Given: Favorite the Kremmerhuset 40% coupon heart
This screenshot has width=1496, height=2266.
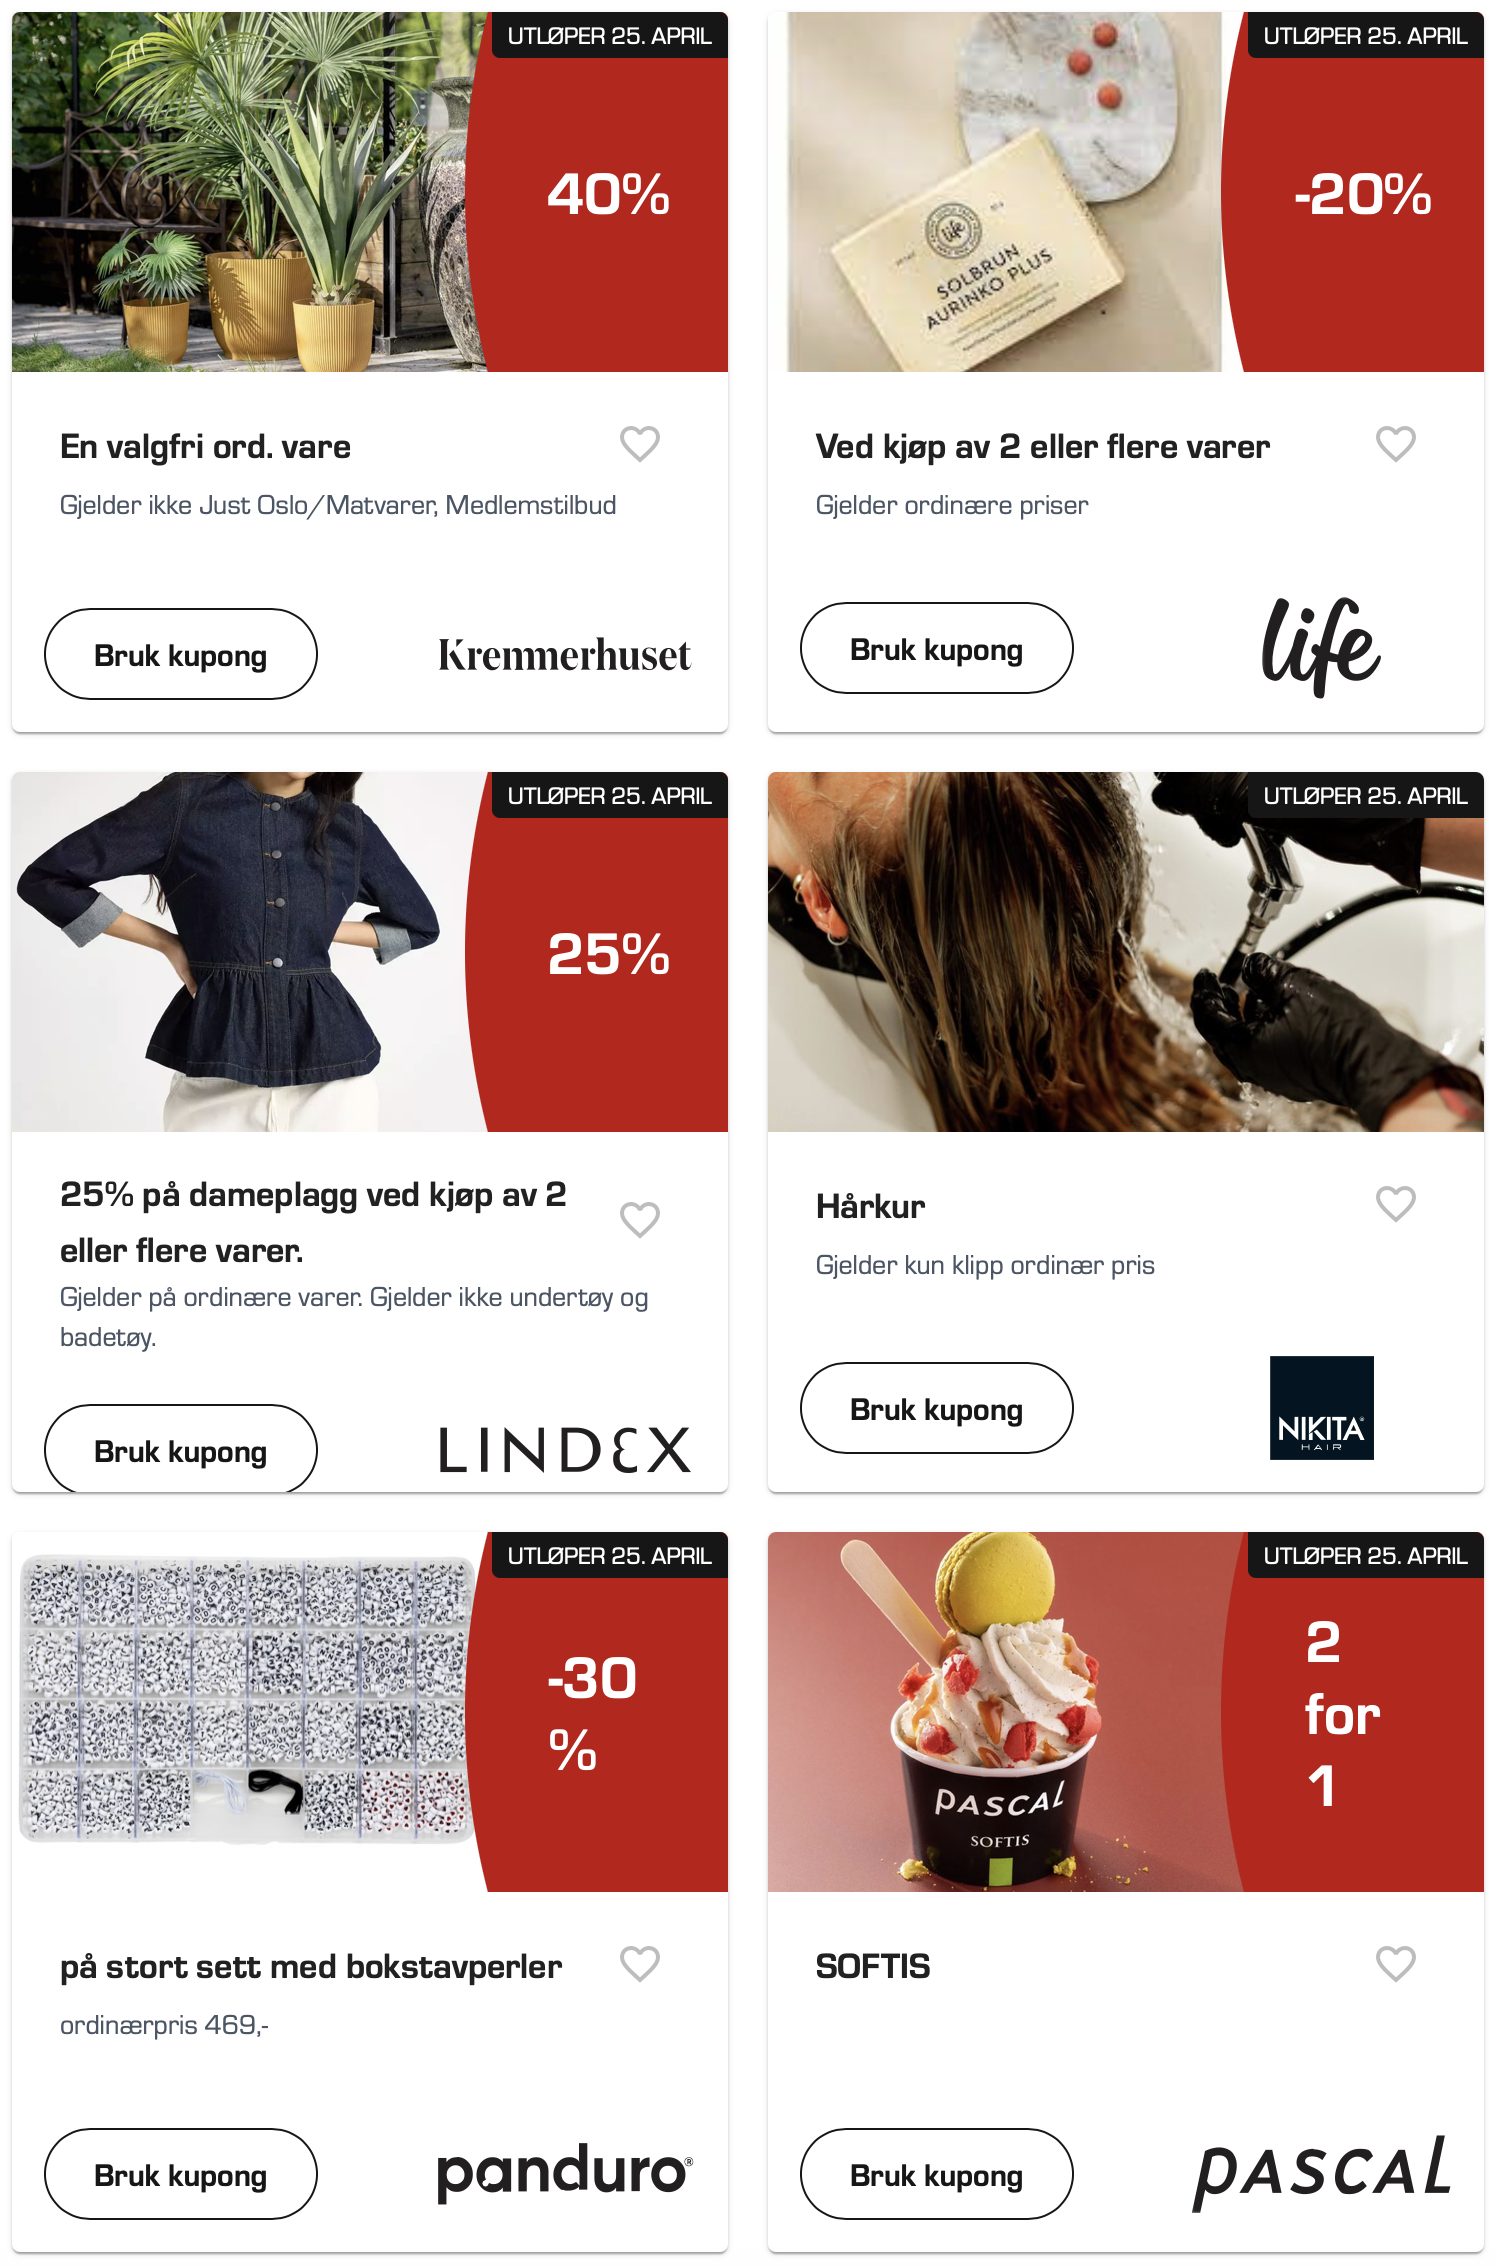Looking at the screenshot, I should coord(640,444).
